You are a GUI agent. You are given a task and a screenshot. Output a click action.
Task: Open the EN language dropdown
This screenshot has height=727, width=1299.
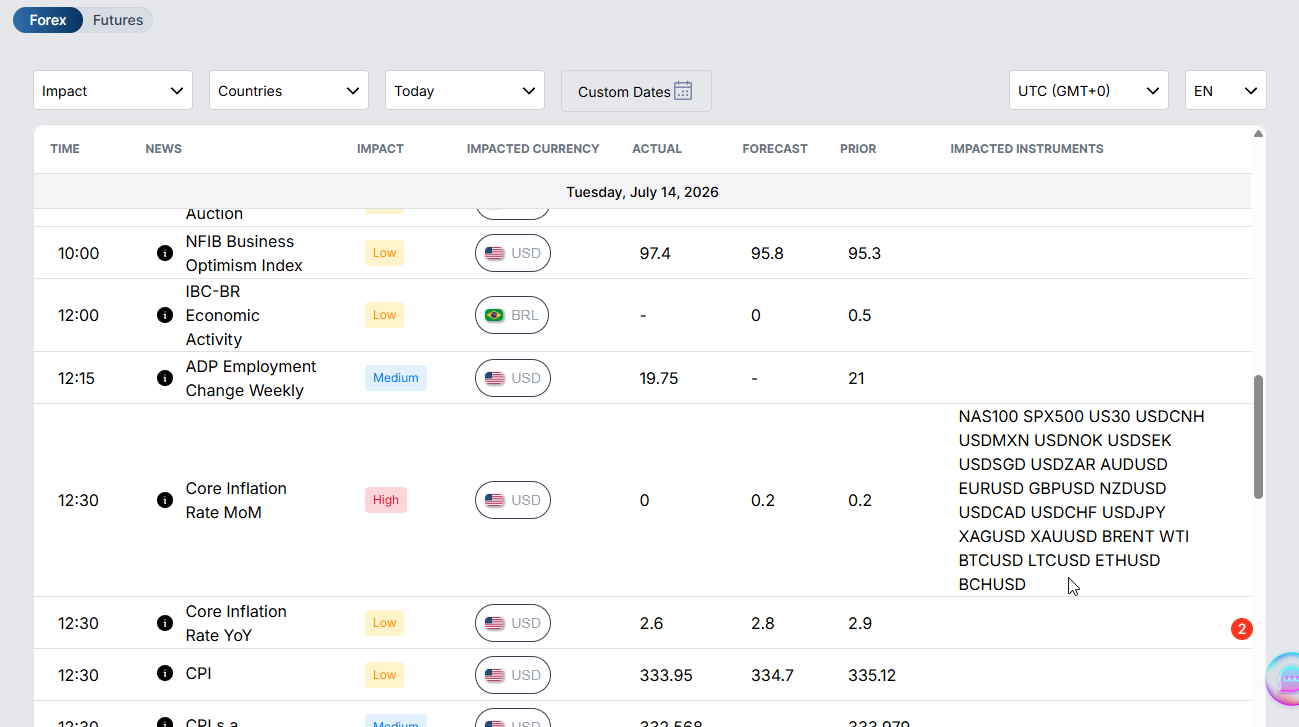point(1226,90)
